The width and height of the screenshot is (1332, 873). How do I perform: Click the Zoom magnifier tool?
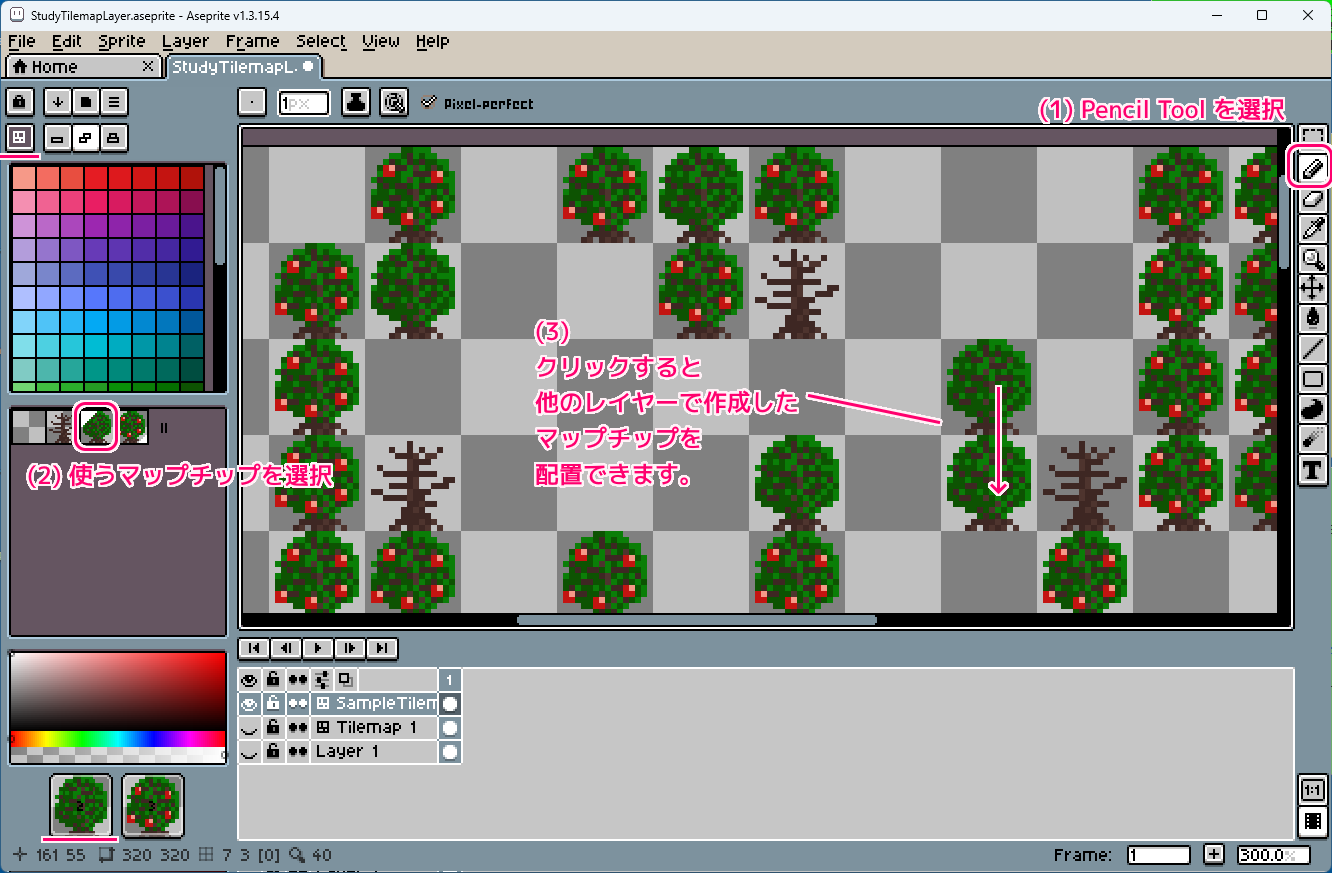(1313, 259)
